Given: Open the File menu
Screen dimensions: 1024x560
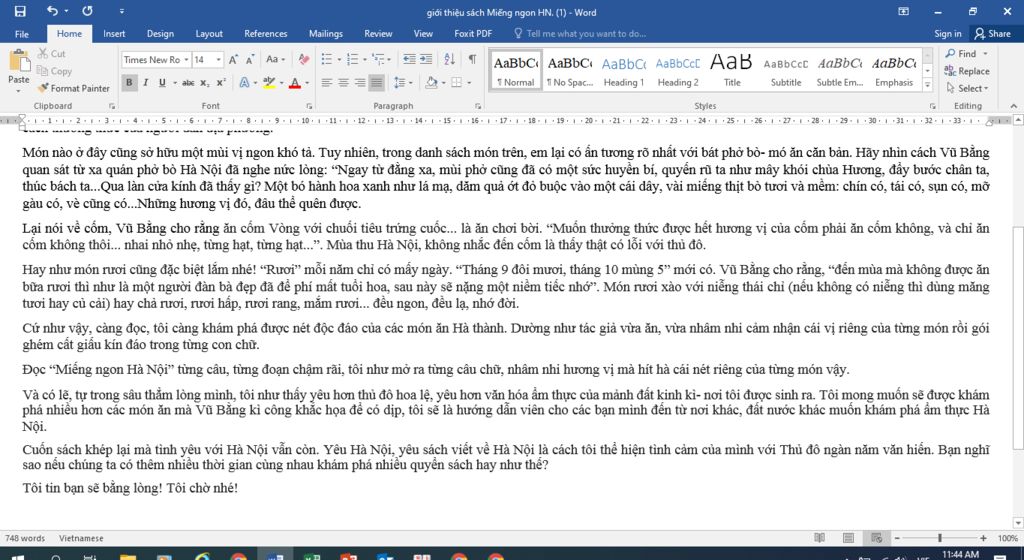Looking at the screenshot, I should pyautogui.click(x=22, y=33).
